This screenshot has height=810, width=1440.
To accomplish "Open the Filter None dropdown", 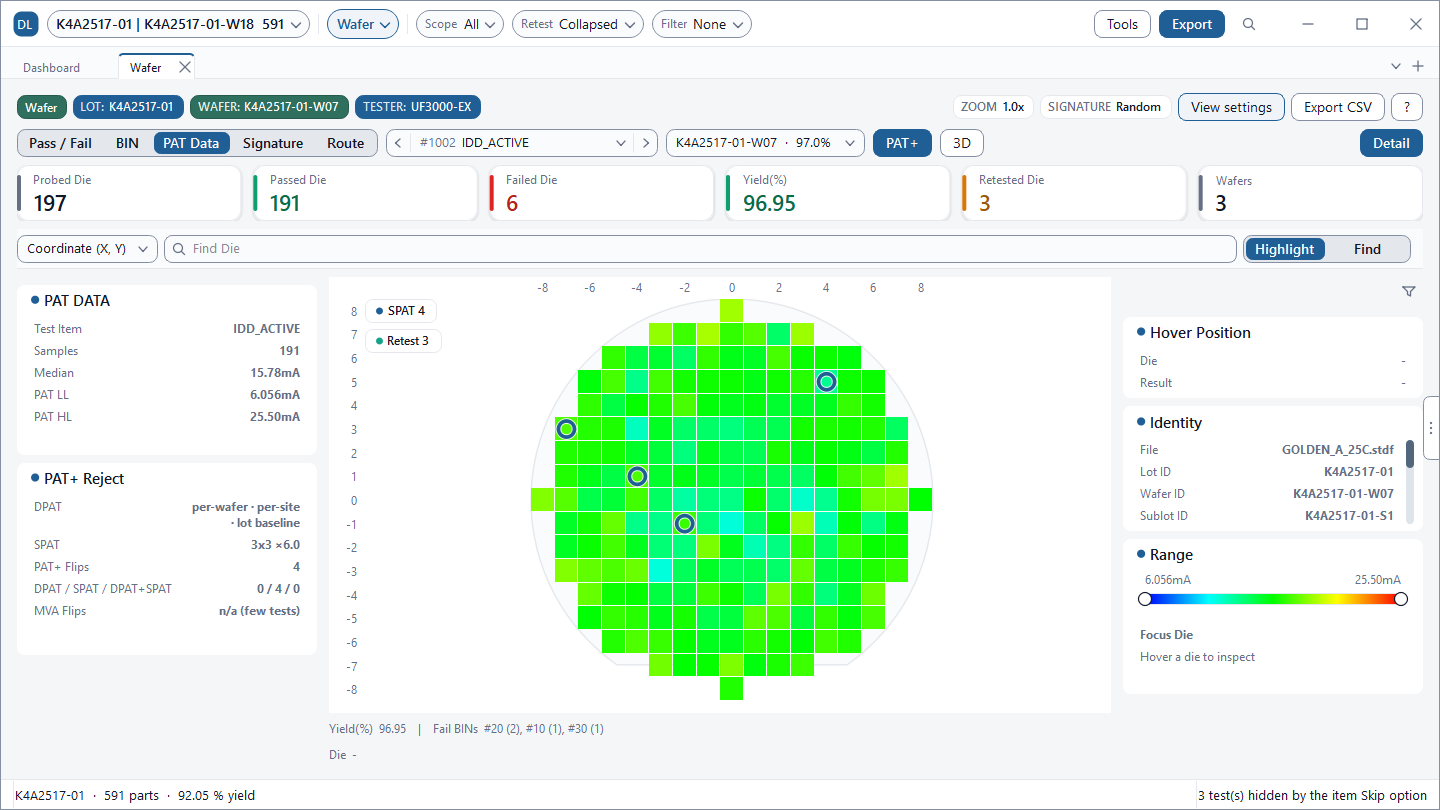I will point(701,25).
